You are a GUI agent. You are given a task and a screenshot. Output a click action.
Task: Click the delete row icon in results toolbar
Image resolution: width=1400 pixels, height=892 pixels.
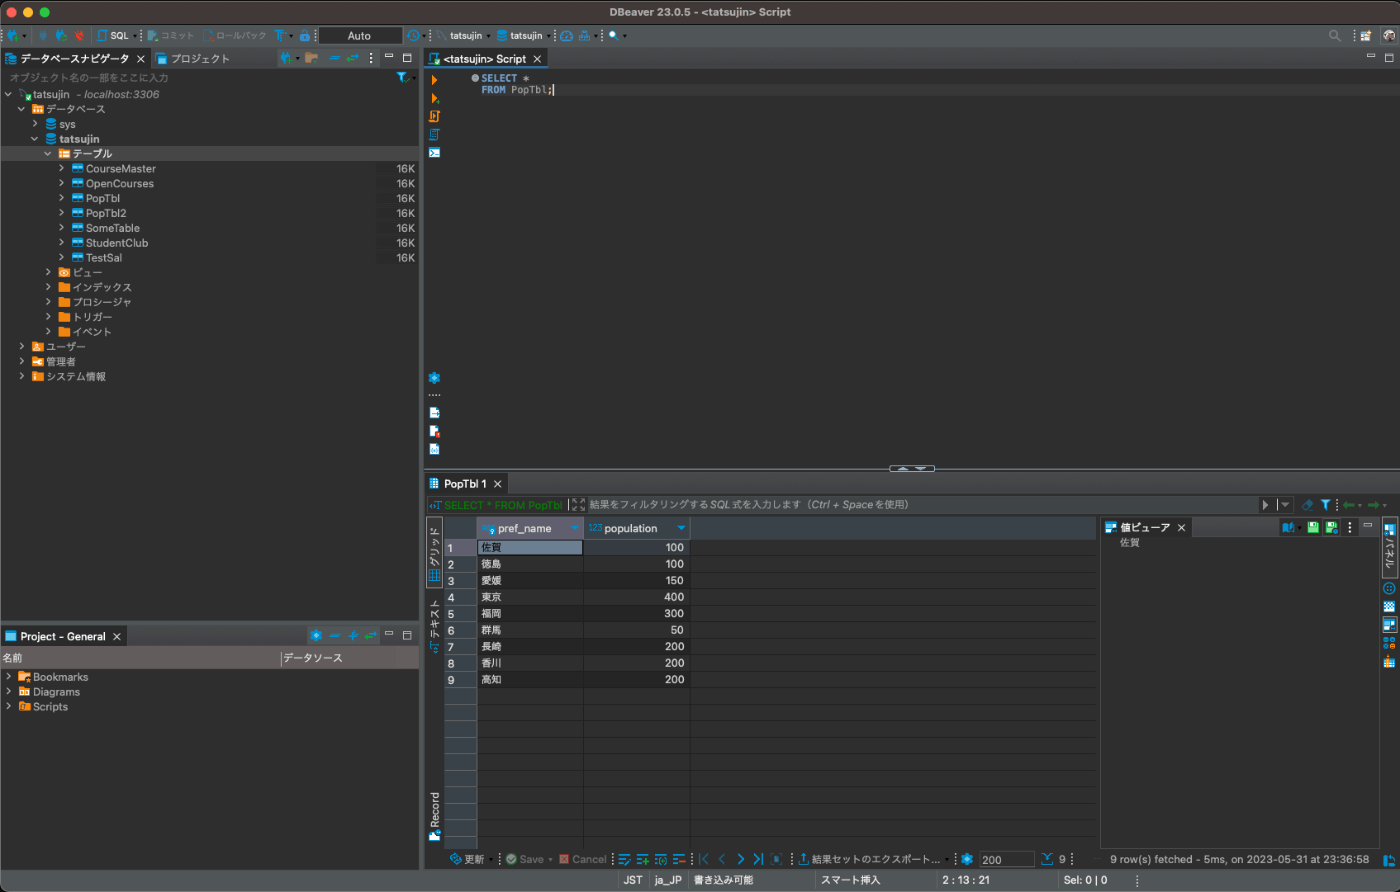[679, 859]
